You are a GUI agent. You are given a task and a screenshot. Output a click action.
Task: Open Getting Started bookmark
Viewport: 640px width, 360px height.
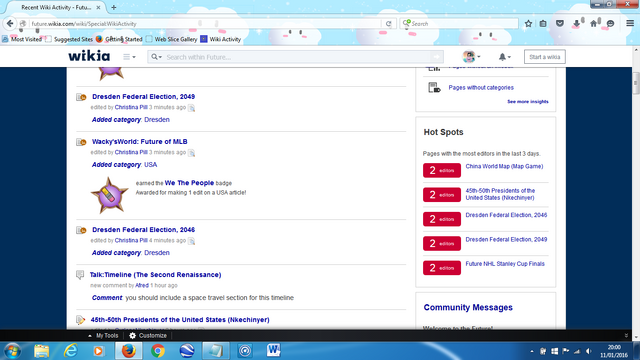[x=119, y=39]
